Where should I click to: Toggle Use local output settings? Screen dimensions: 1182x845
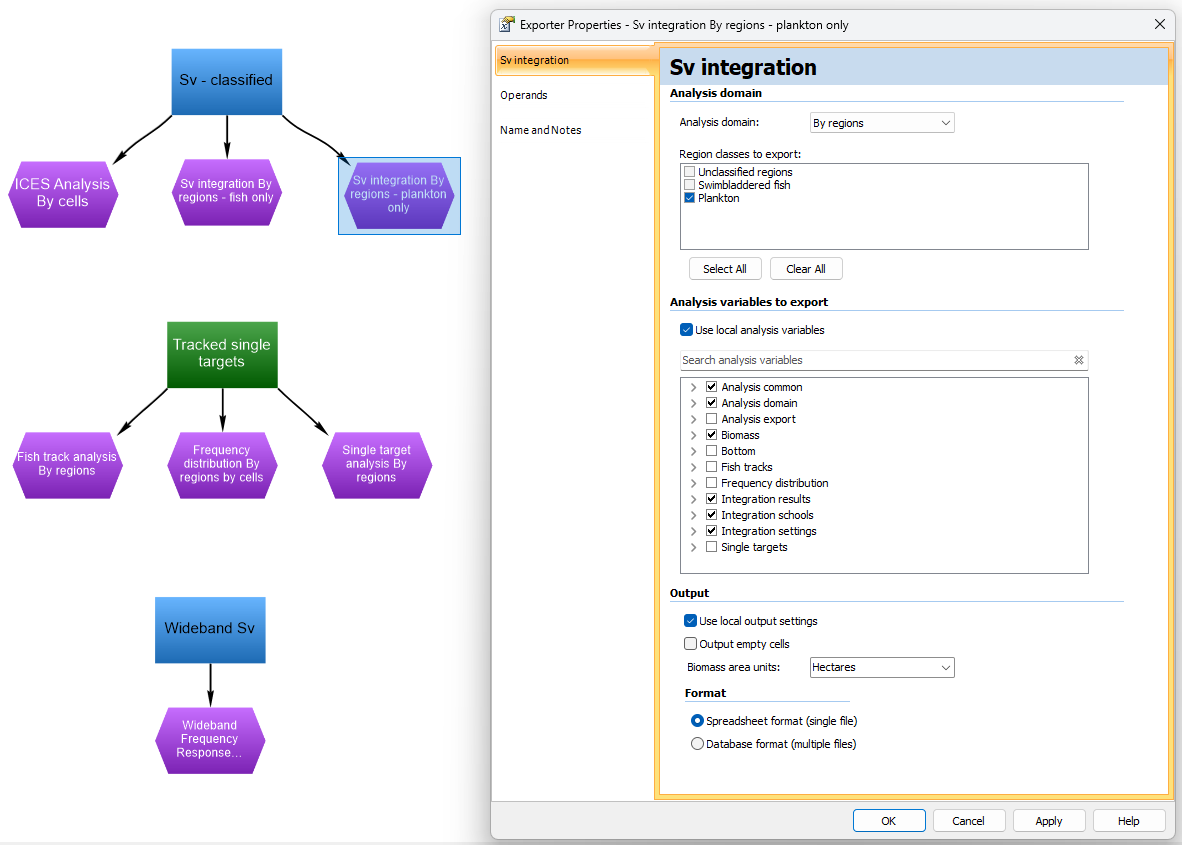(x=690, y=620)
